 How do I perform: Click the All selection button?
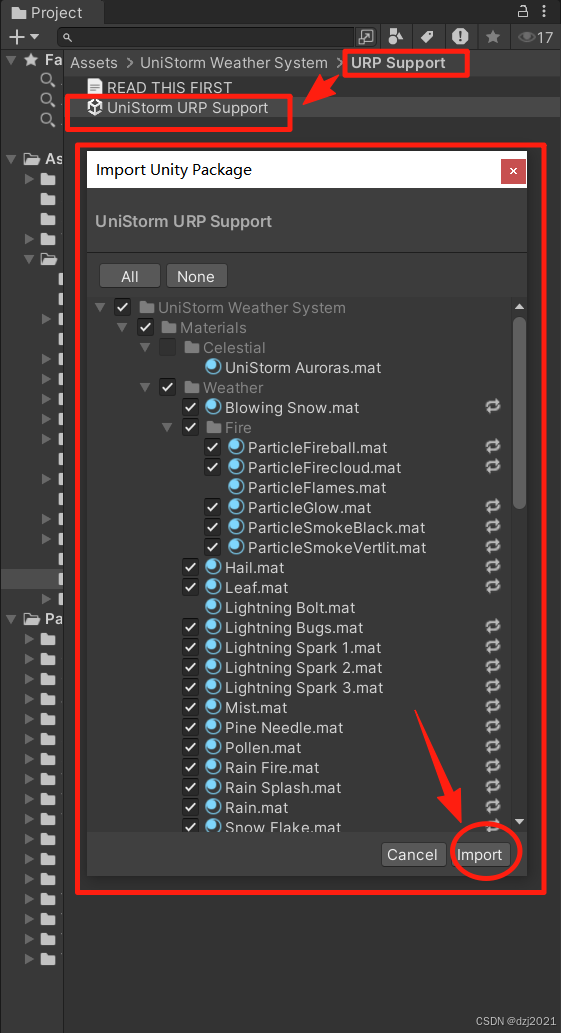130,276
